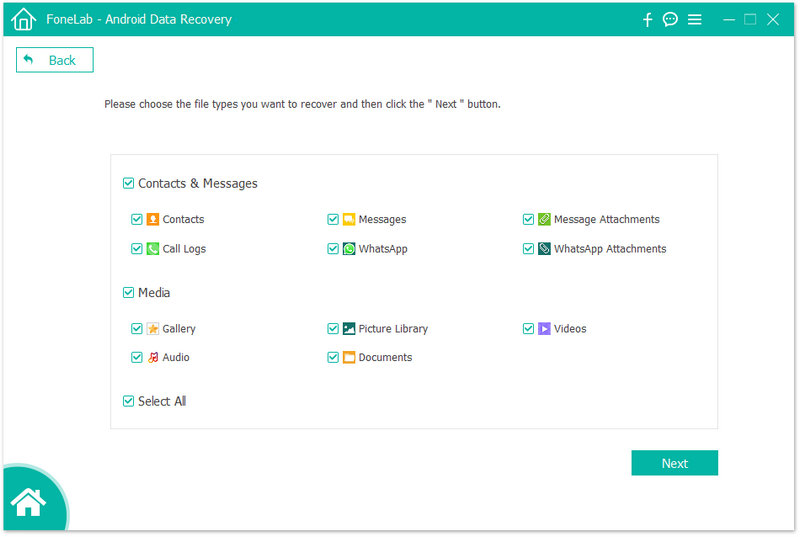
Task: Click the purple Videos icon
Action: pyautogui.click(x=544, y=329)
